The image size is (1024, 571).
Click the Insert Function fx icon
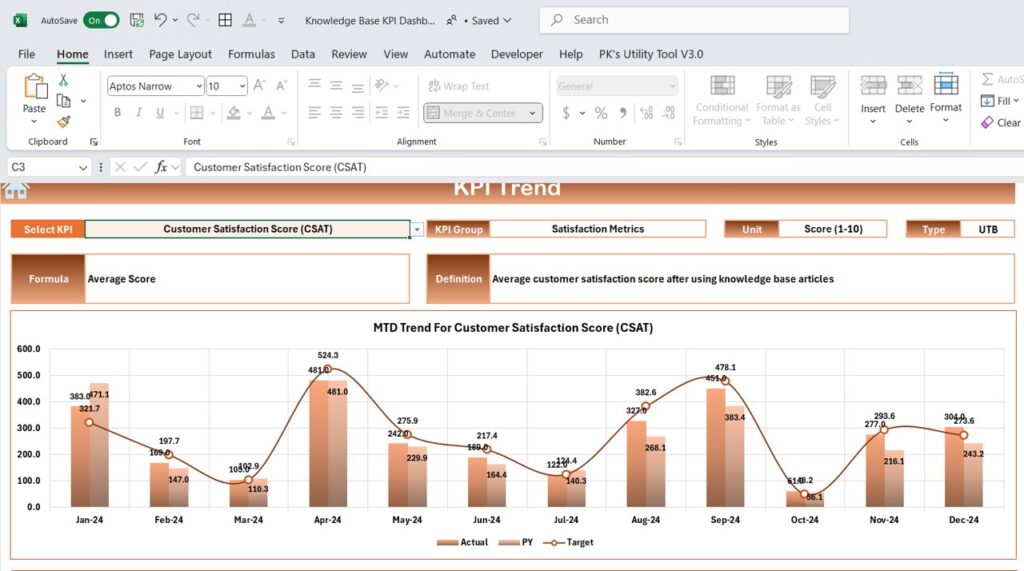coord(161,167)
